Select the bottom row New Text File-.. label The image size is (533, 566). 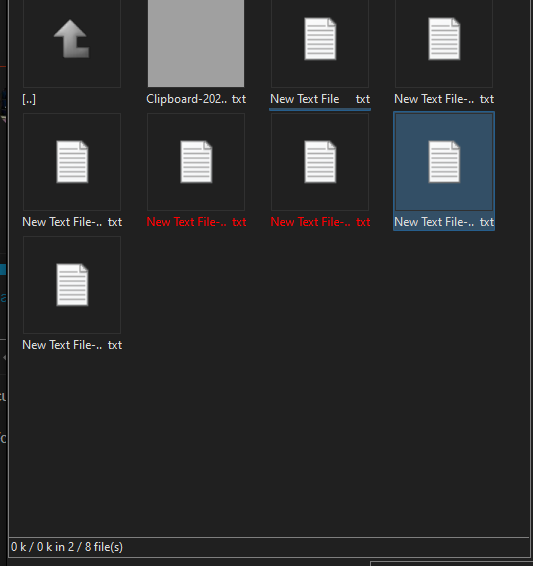coord(72,345)
